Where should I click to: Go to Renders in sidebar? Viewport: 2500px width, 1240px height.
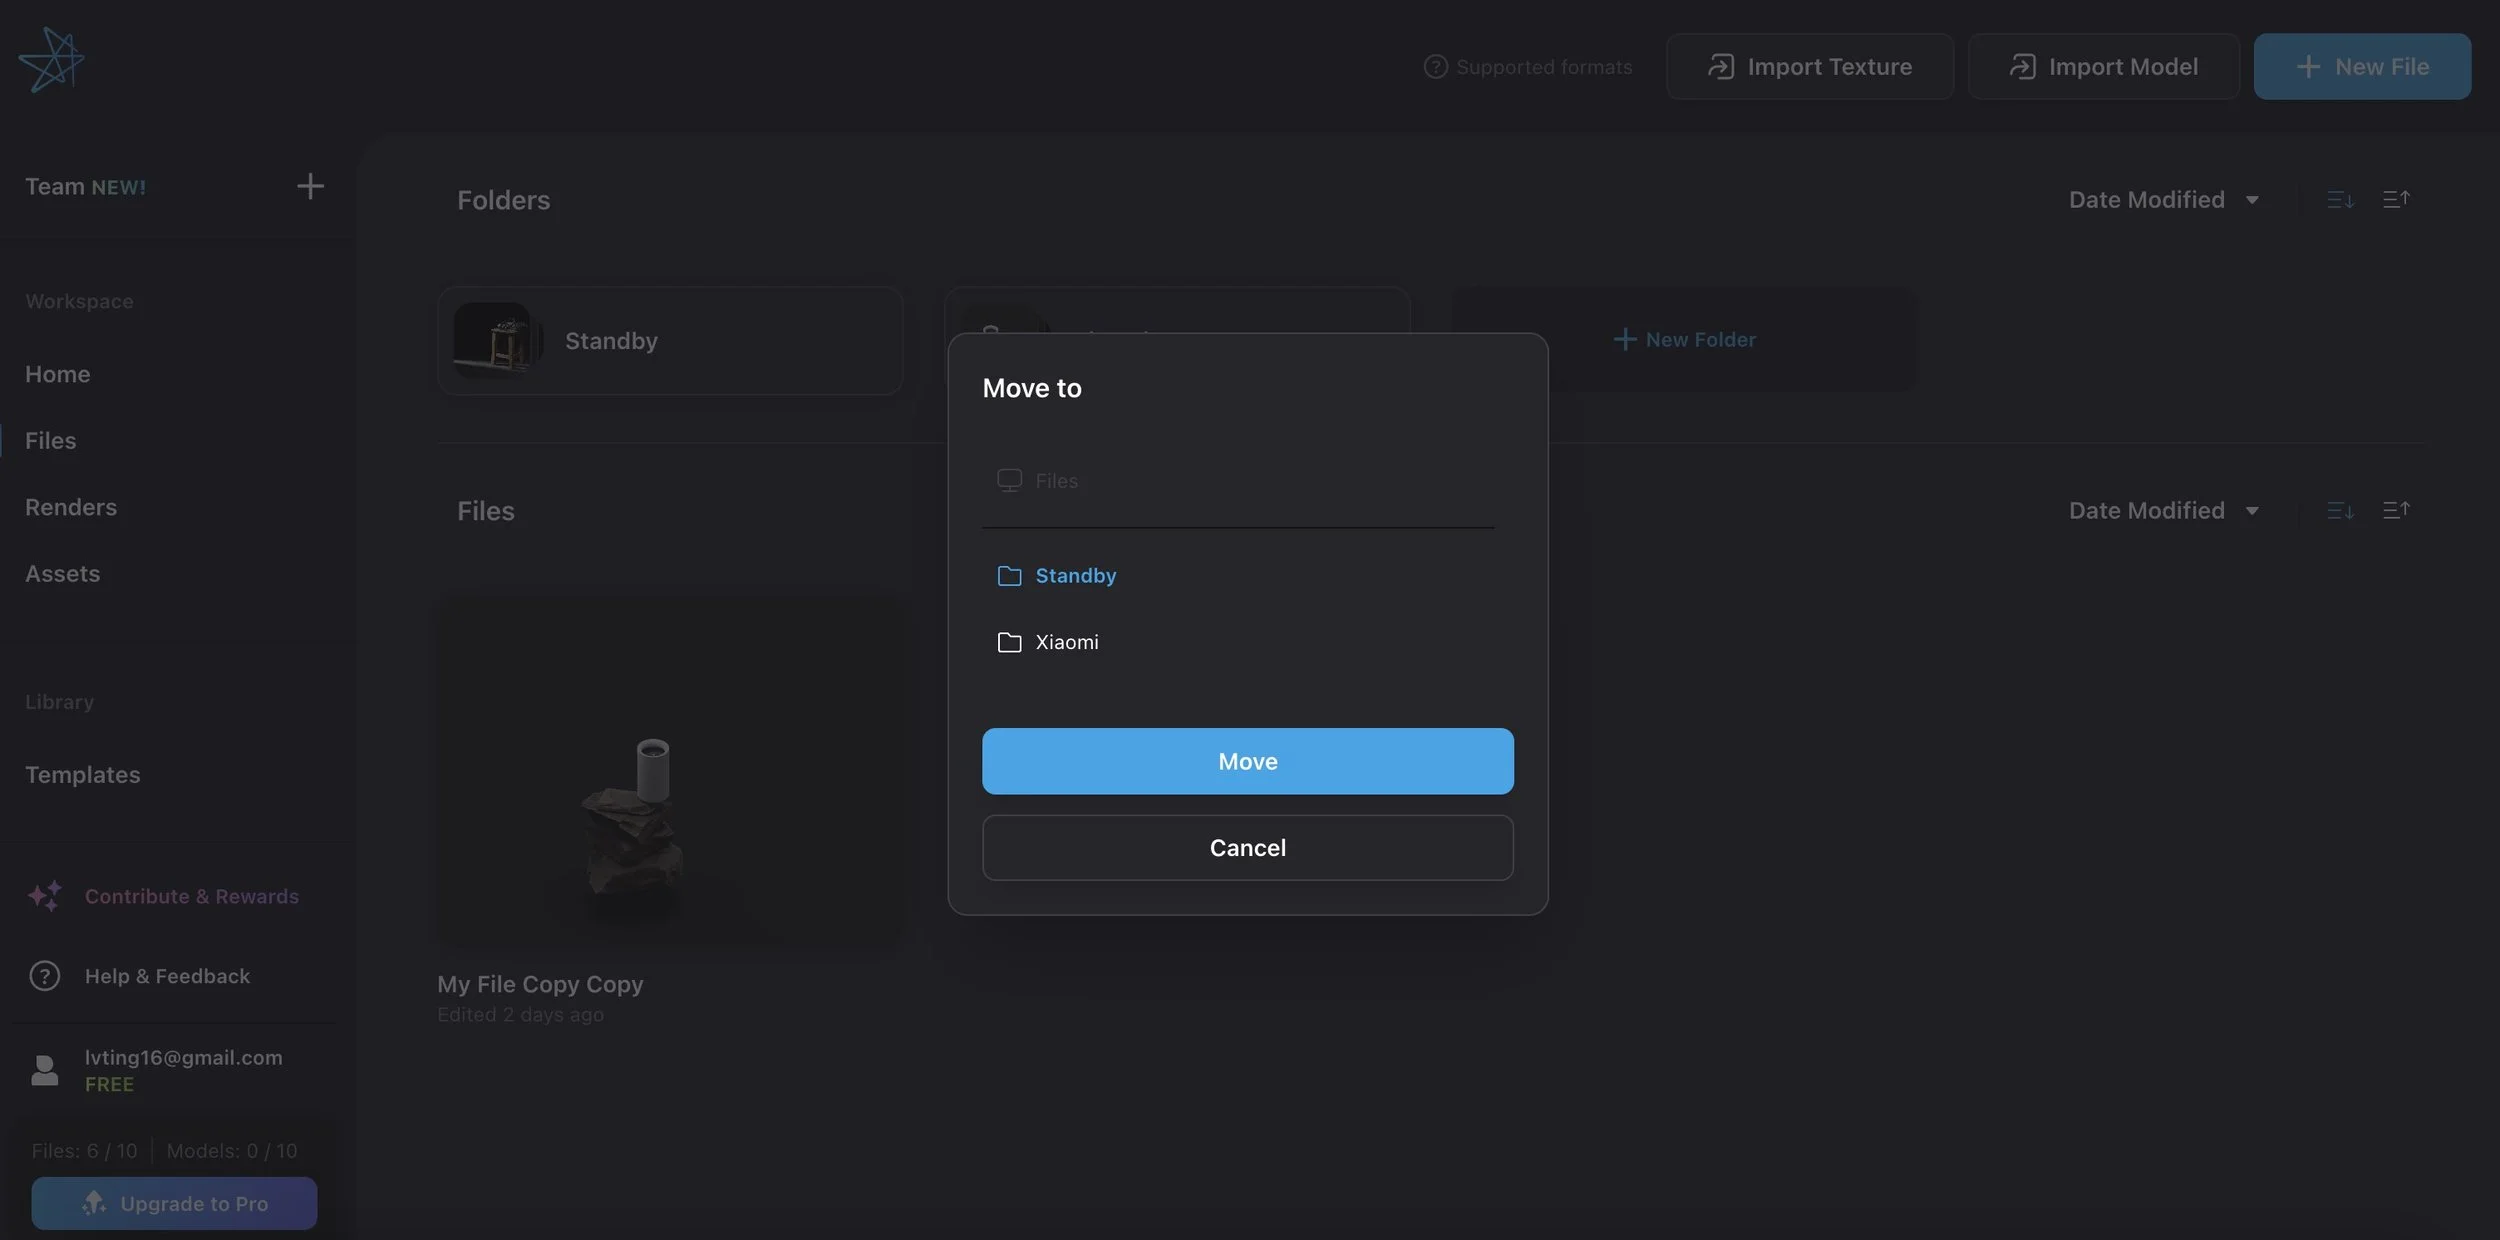71,507
